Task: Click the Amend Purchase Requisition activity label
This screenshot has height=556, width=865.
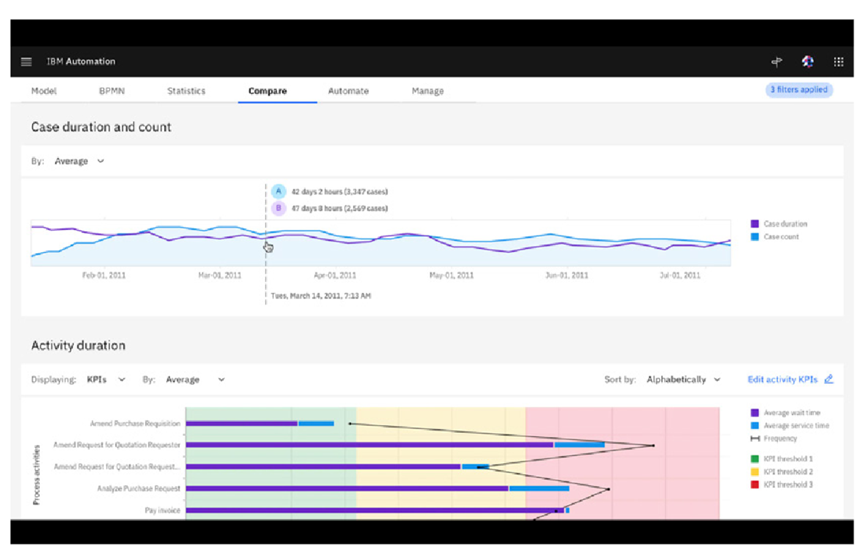Action: 135,424
